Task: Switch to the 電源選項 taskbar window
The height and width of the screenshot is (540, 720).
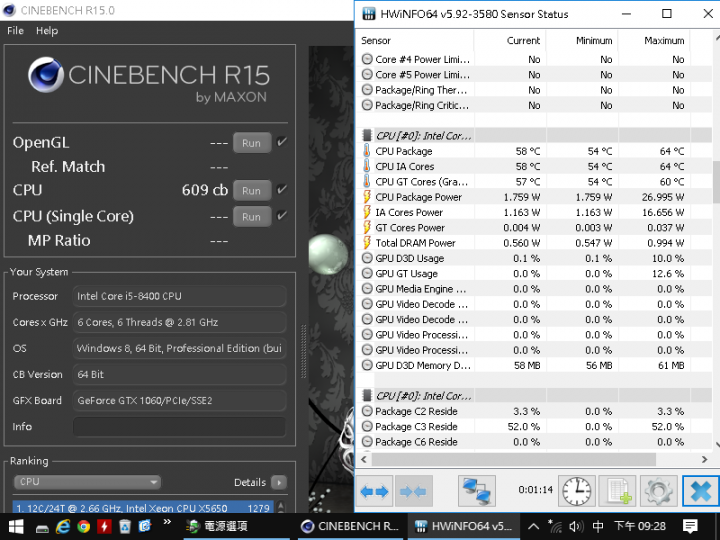Action: (237, 526)
